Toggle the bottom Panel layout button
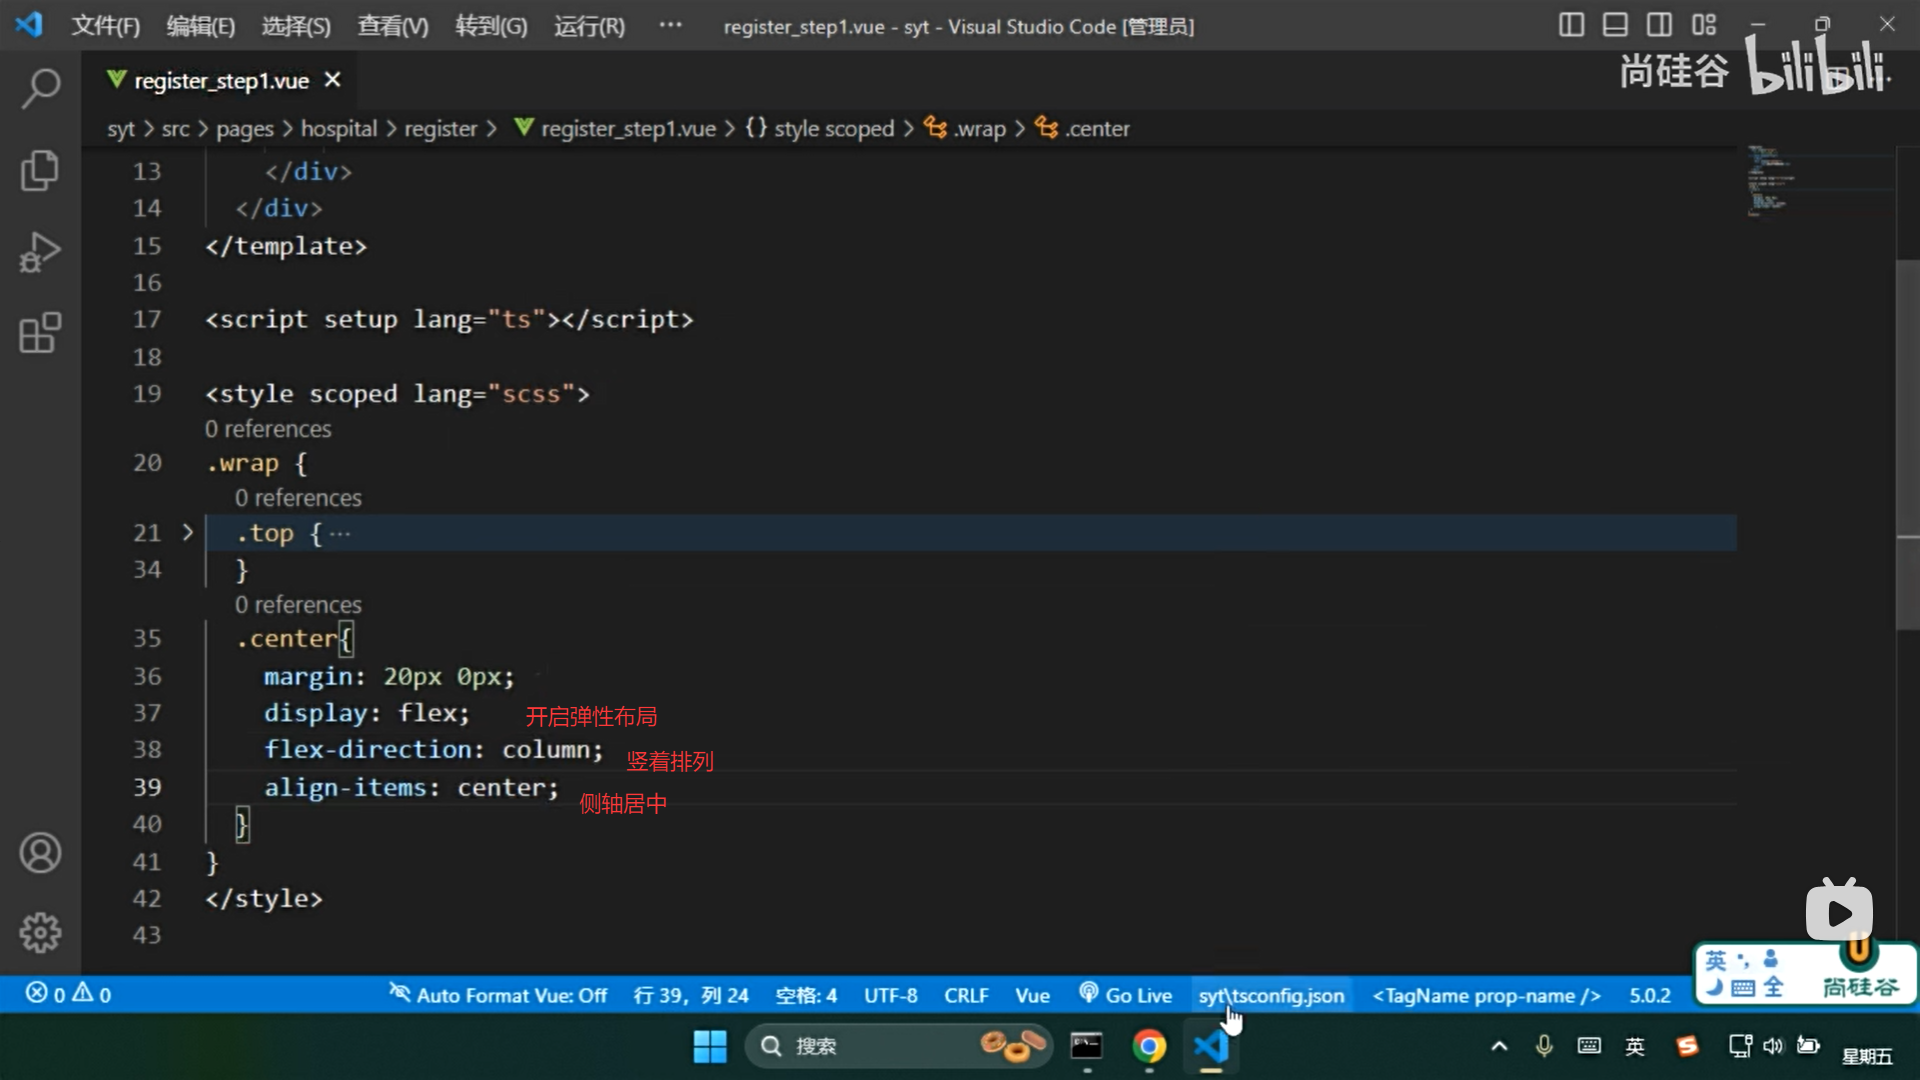The height and width of the screenshot is (1080, 1920). tap(1615, 25)
